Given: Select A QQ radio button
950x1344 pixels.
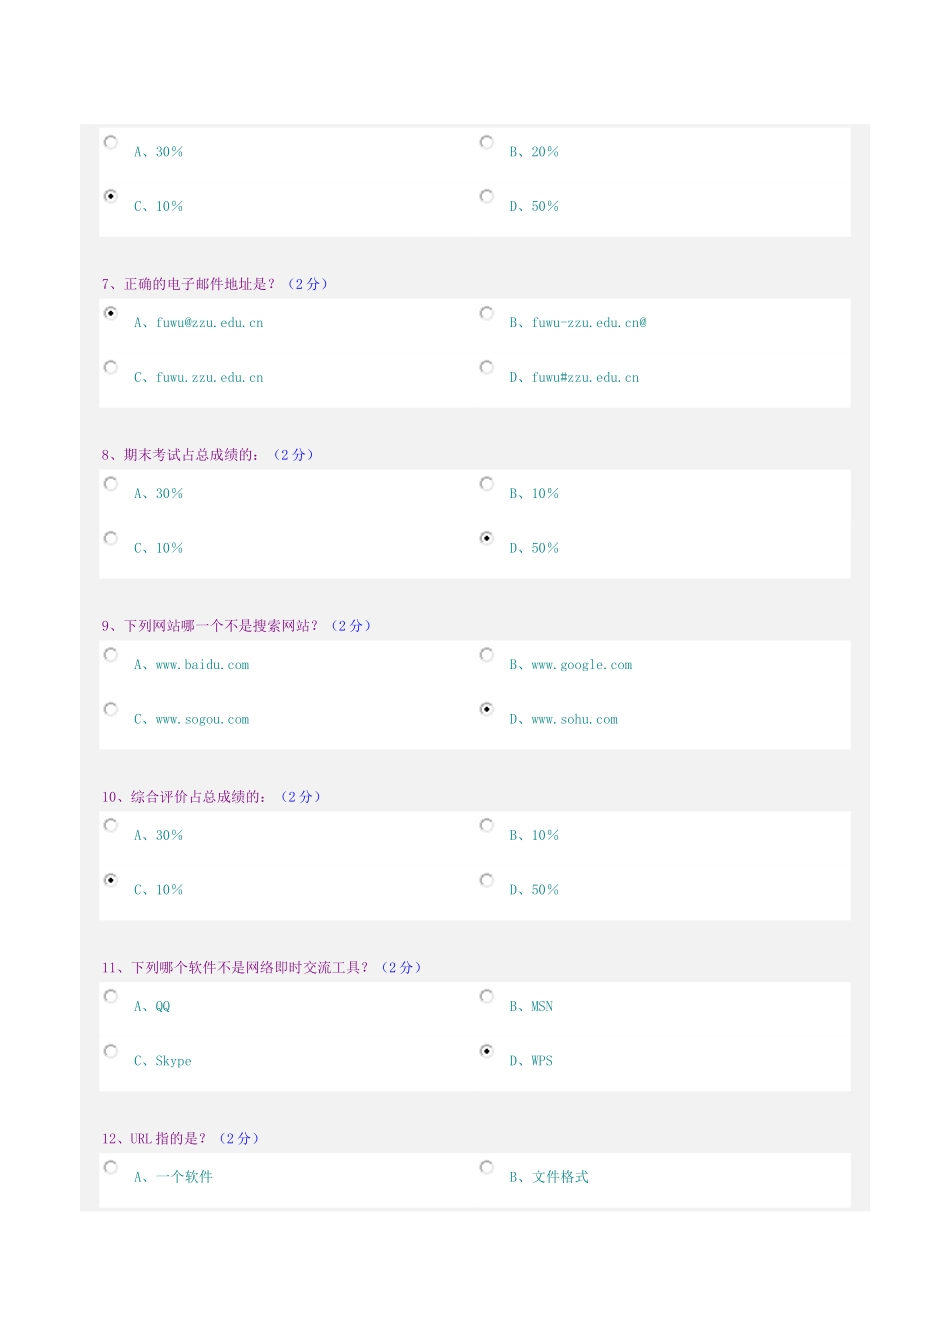Looking at the screenshot, I should [x=111, y=996].
